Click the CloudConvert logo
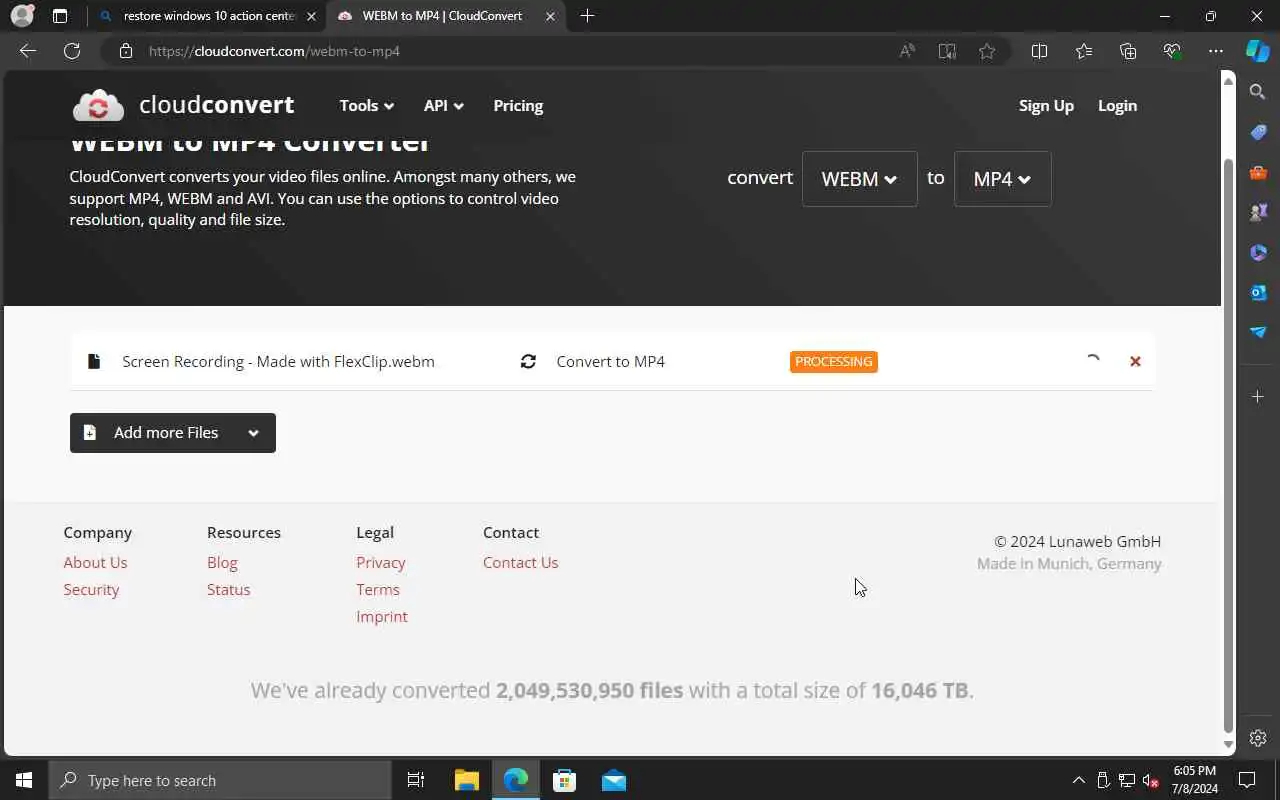Screen dimensions: 1280x800 (183, 105)
